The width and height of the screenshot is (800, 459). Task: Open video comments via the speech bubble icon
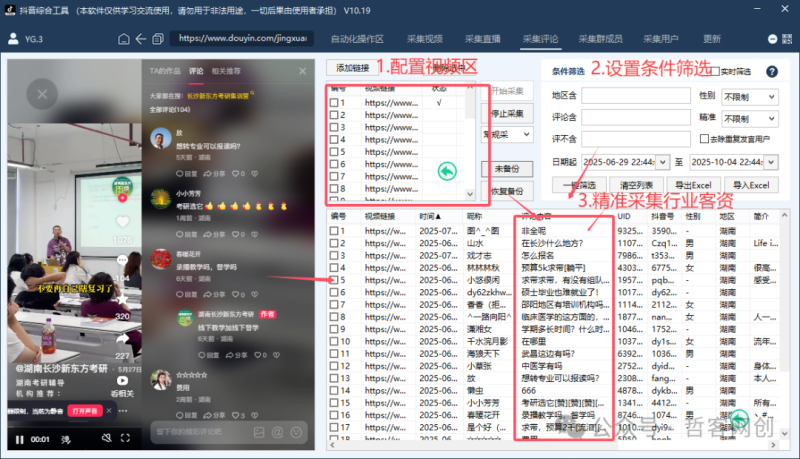[x=122, y=260]
